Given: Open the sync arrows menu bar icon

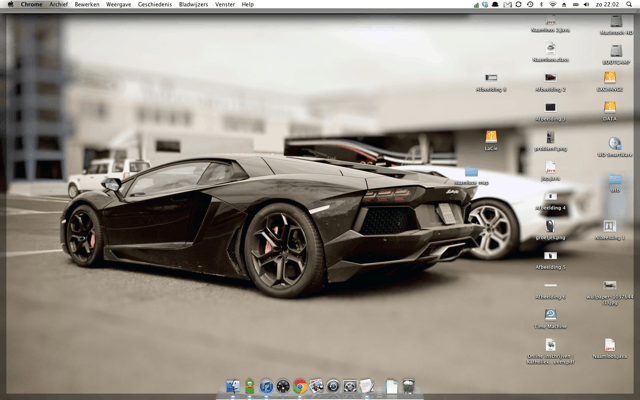Looking at the screenshot, I should click(x=518, y=4).
